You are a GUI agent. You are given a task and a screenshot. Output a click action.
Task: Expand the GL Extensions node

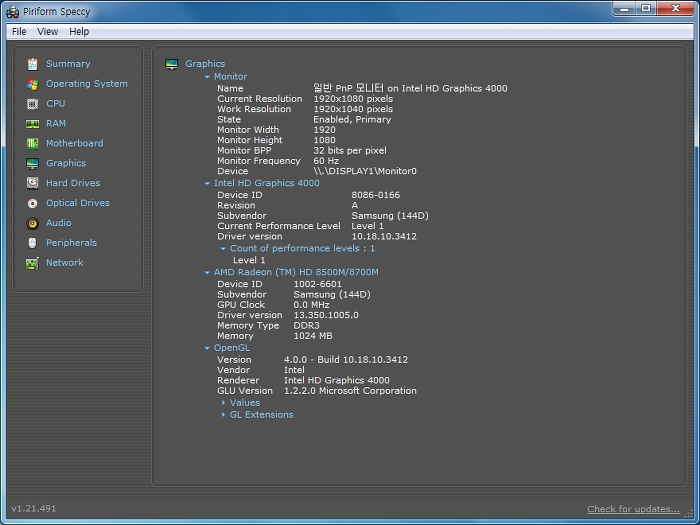pyautogui.click(x=223, y=415)
